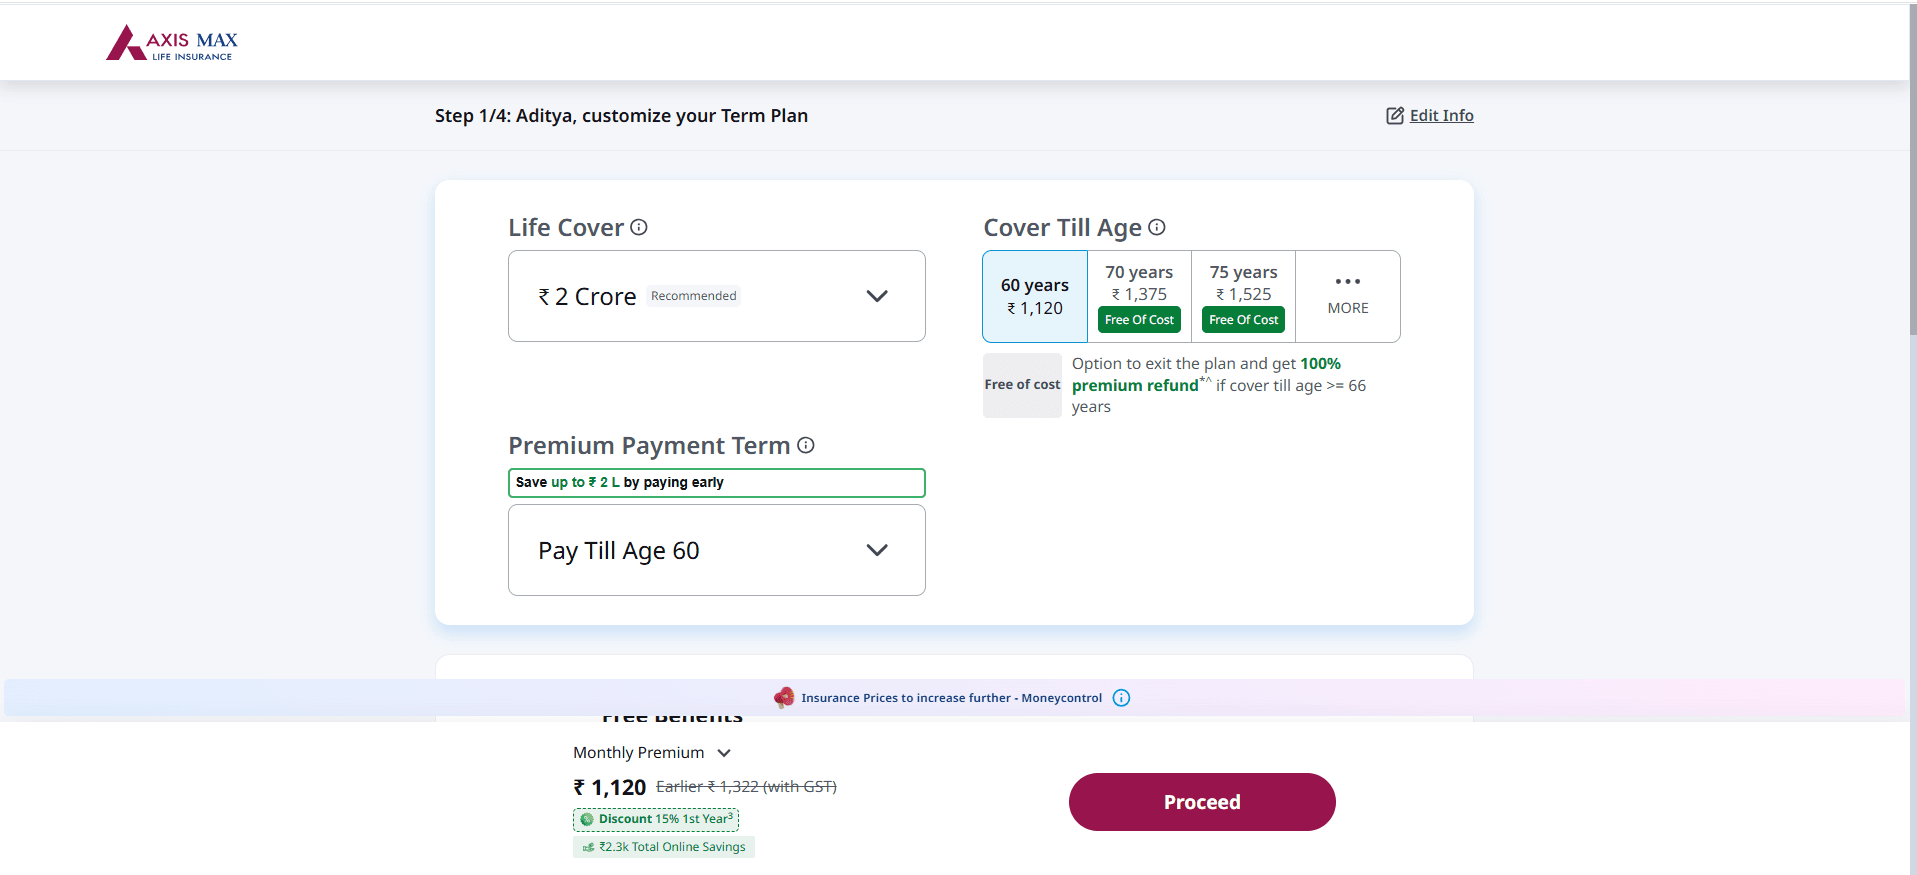The width and height of the screenshot is (1917, 875).
Task: Click the megaphone icon in the price banner
Action: [x=784, y=698]
